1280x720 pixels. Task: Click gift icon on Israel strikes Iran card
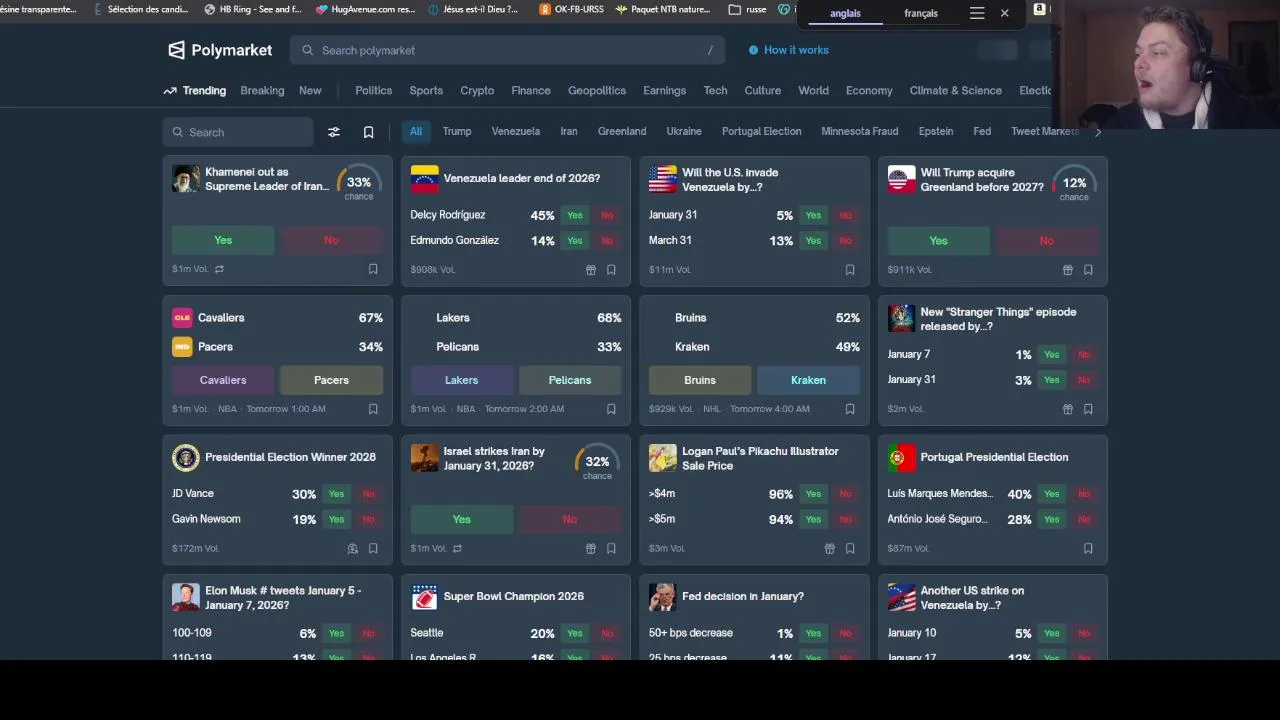(x=591, y=548)
